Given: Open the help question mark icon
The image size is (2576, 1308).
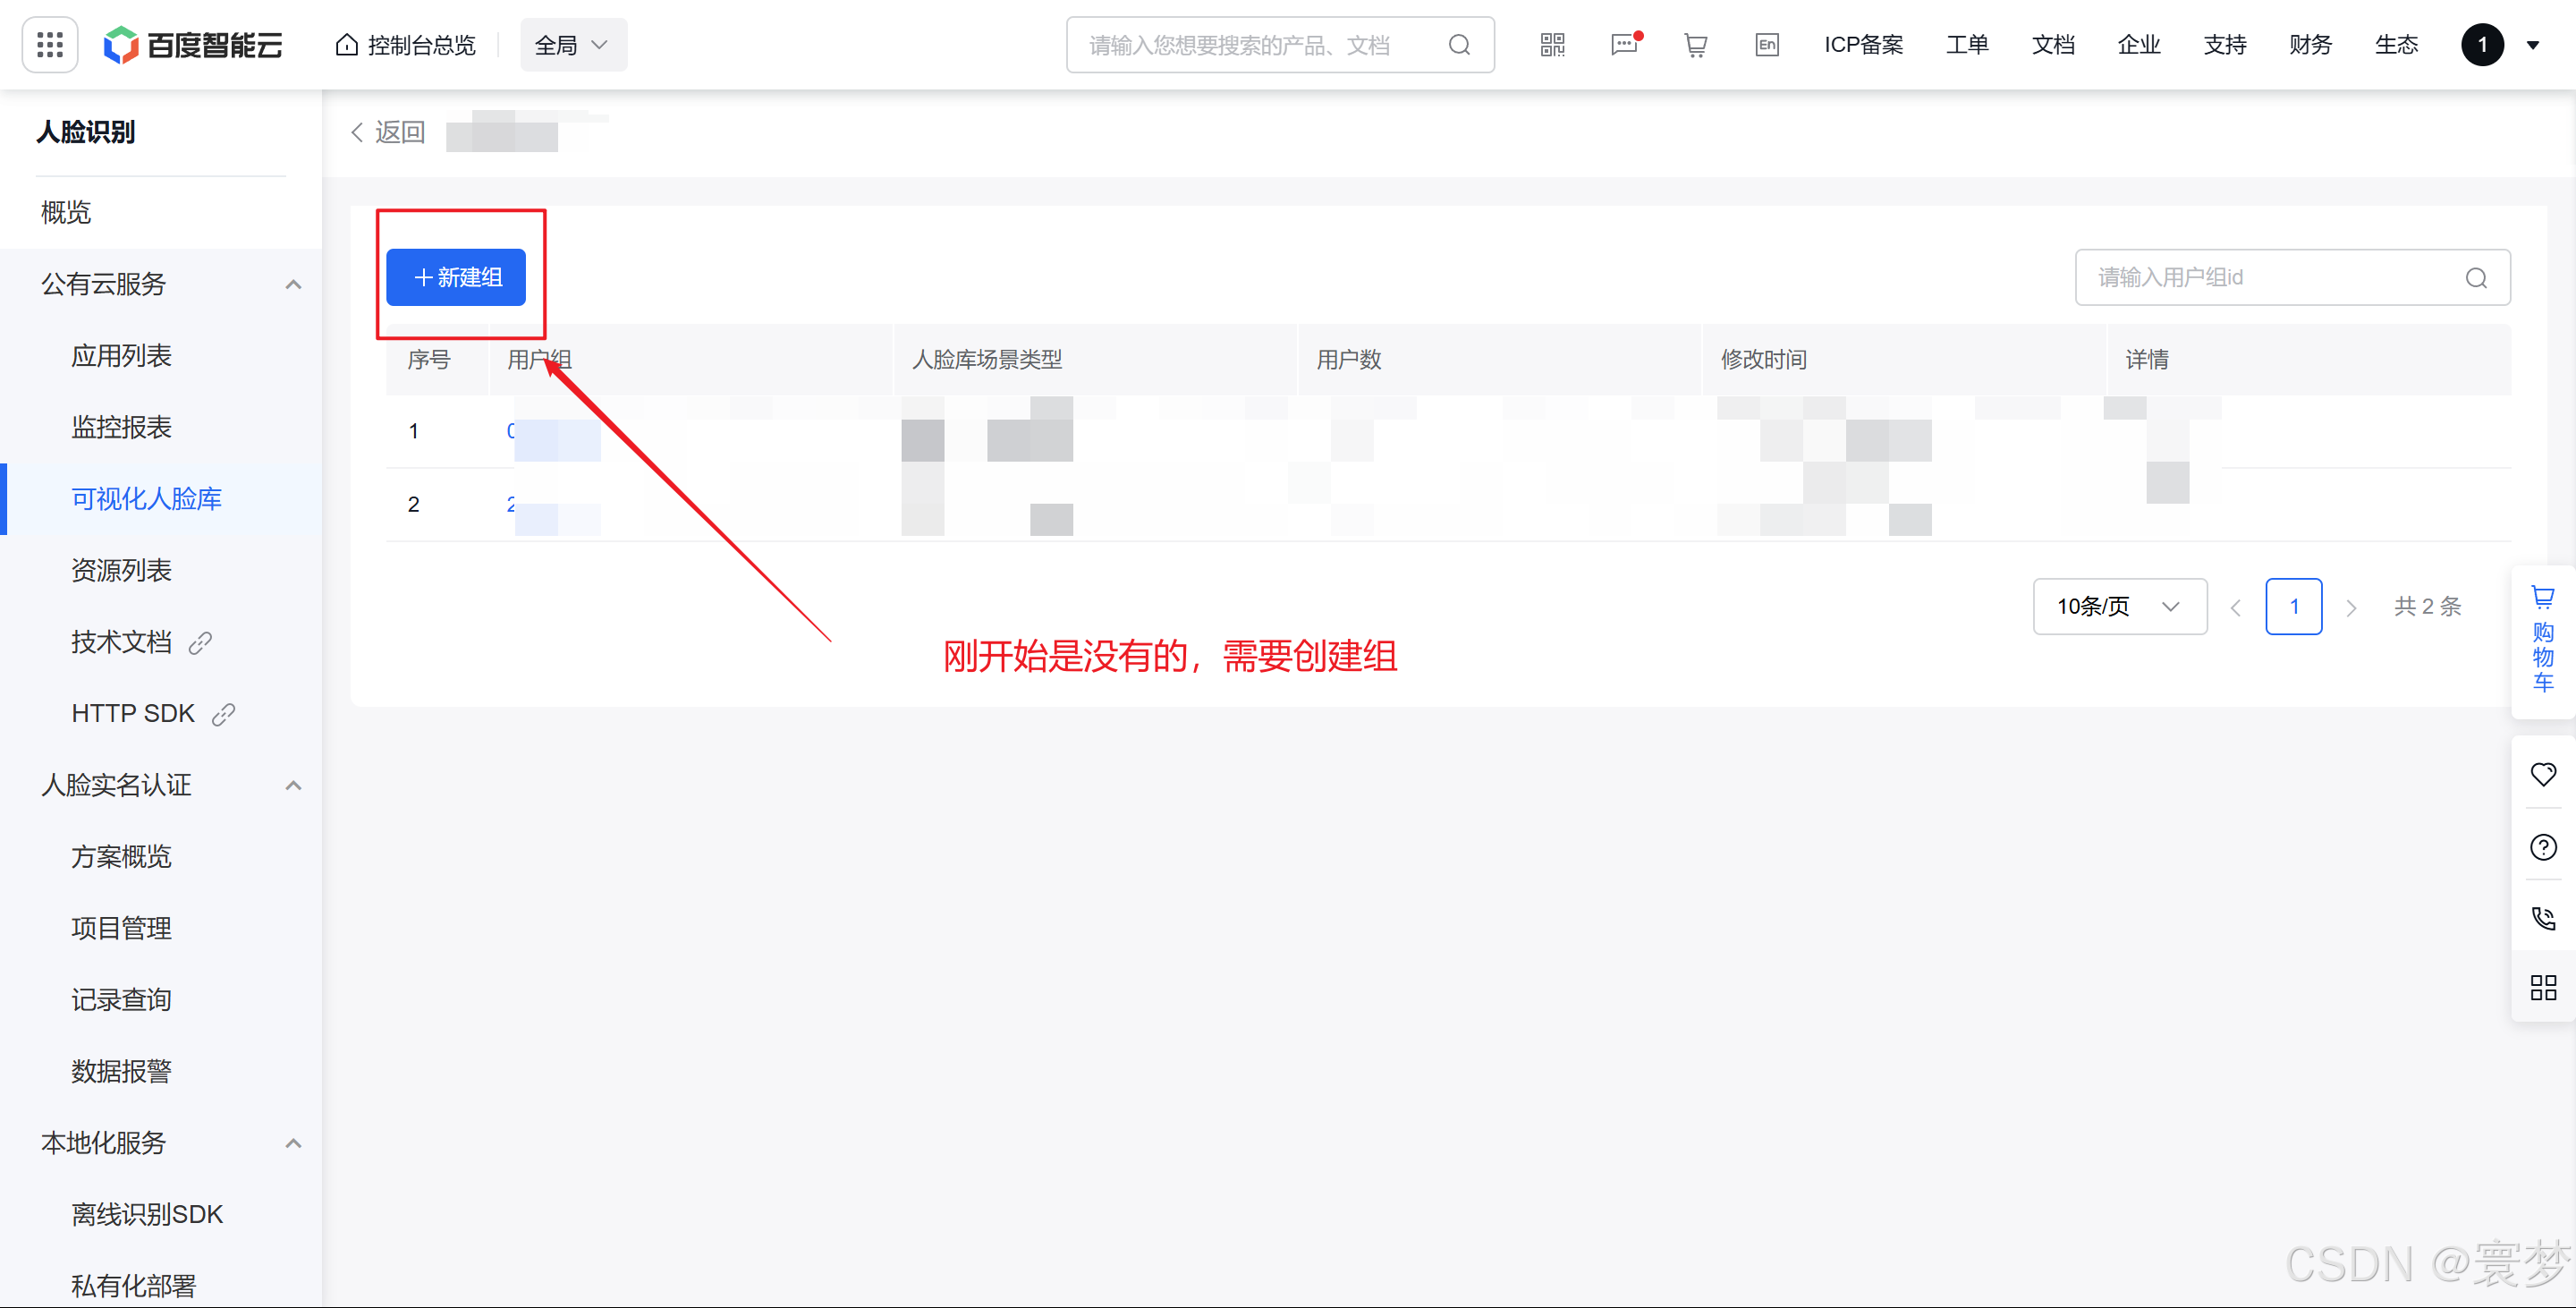Looking at the screenshot, I should [x=2543, y=847].
